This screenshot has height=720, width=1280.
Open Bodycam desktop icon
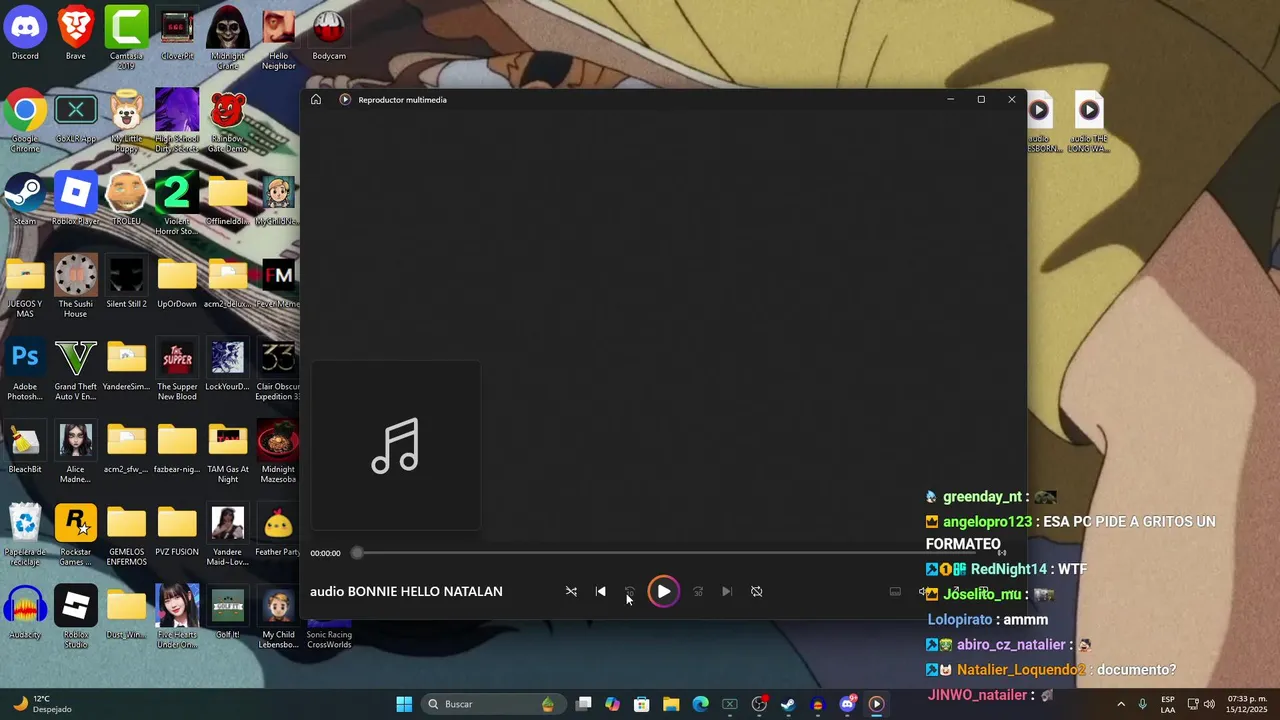point(329,34)
